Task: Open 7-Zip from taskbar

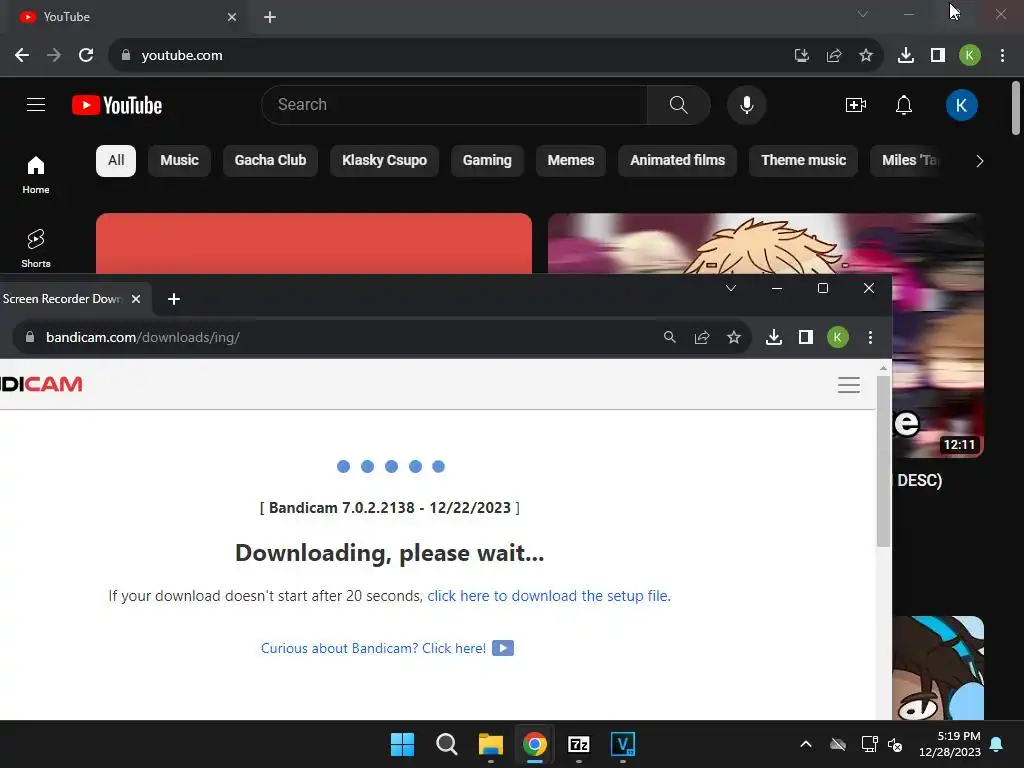Action: [x=579, y=744]
